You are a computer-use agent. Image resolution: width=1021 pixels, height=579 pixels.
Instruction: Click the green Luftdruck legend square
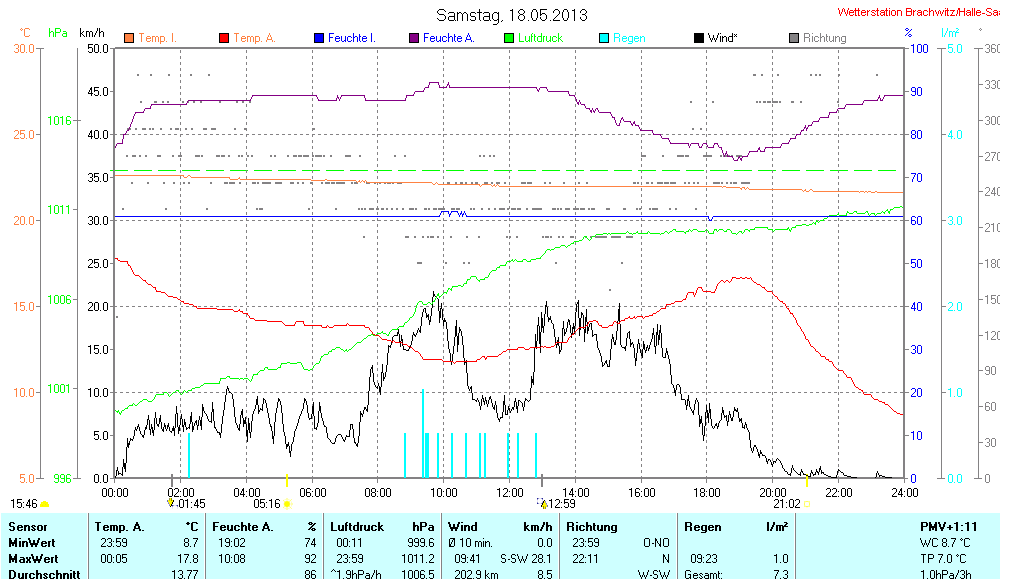coord(508,38)
